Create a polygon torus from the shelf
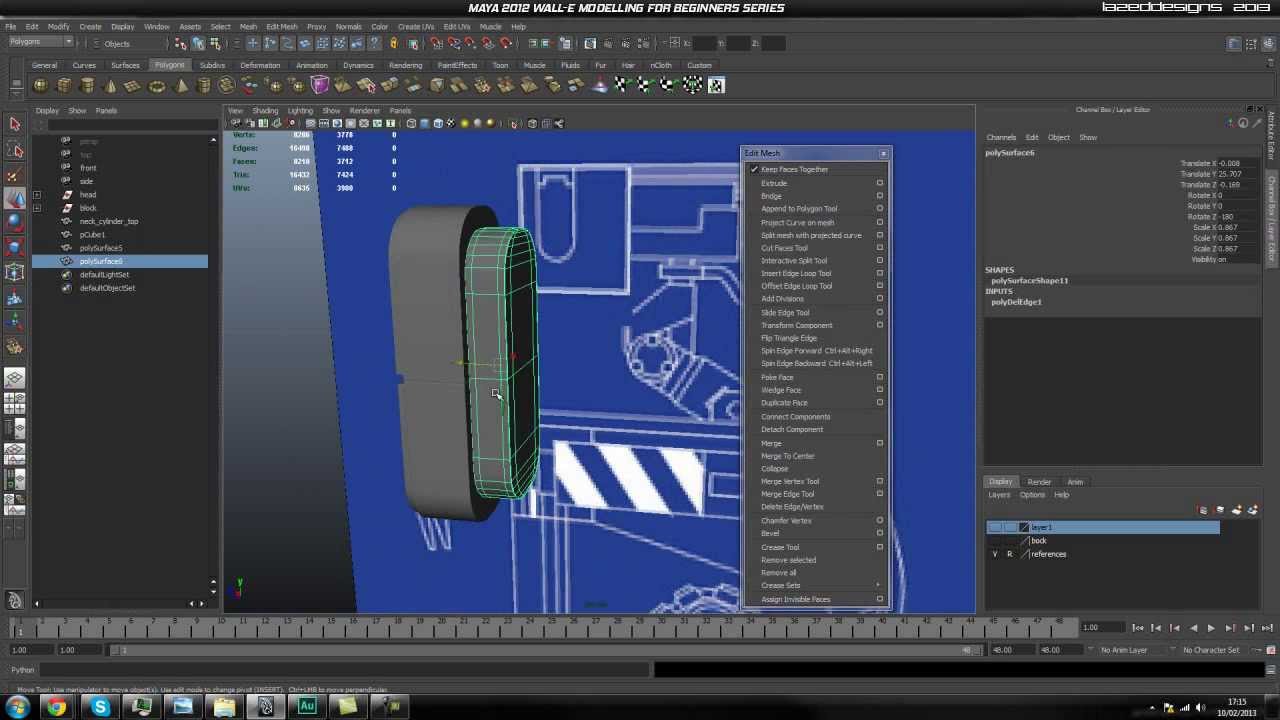This screenshot has width=1280, height=720. point(157,86)
